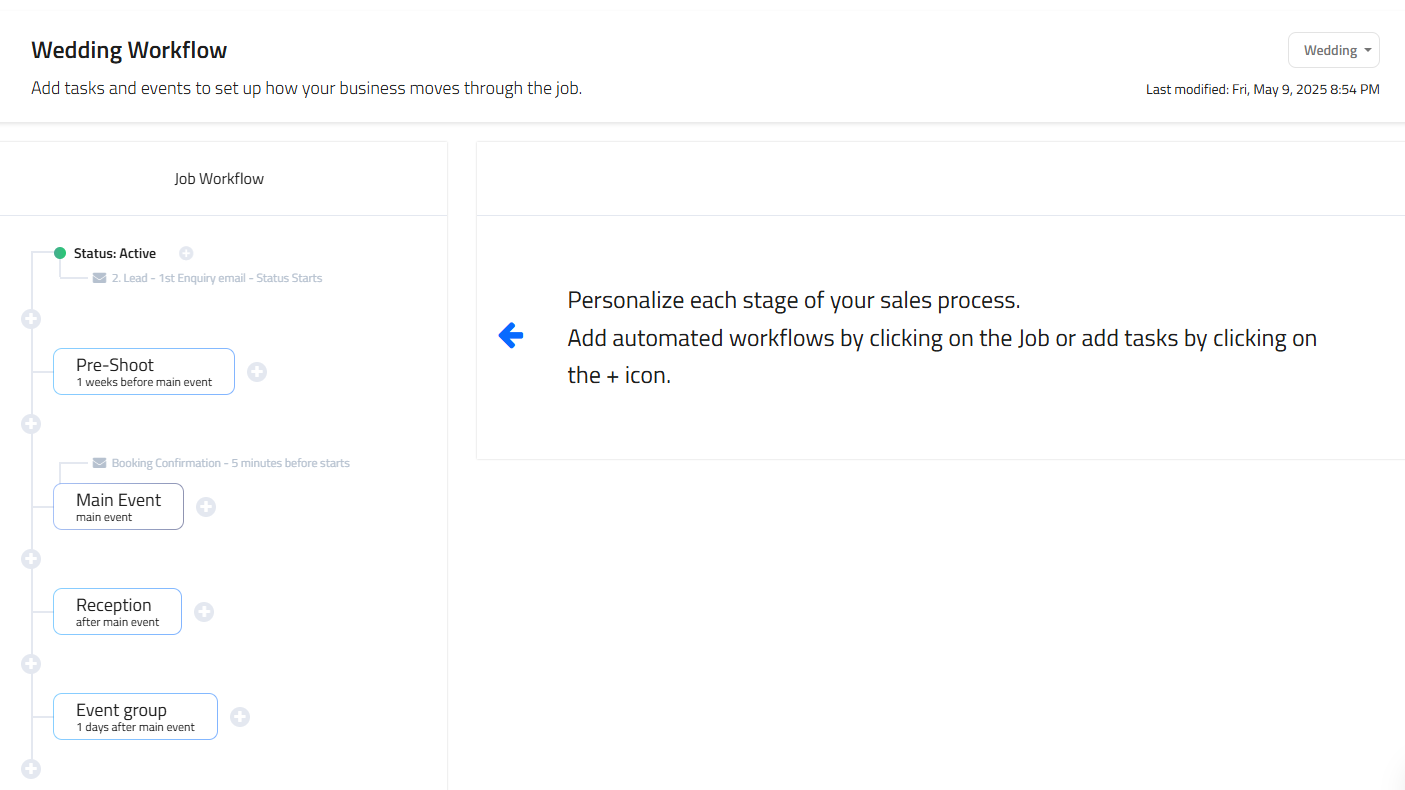Screen dimensions: 1405x790
Task: Add stage between Pre-Shoot and Main Event
Action: [x=31, y=424]
